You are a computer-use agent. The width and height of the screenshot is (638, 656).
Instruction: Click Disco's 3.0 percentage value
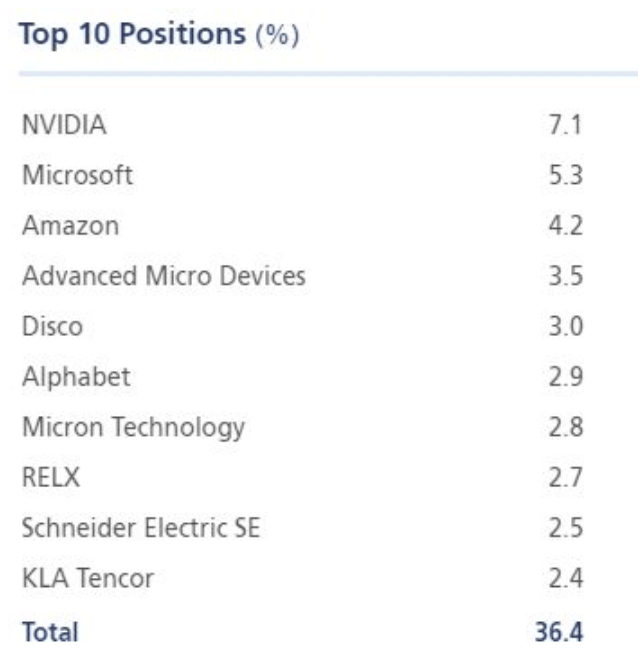pyautogui.click(x=568, y=327)
